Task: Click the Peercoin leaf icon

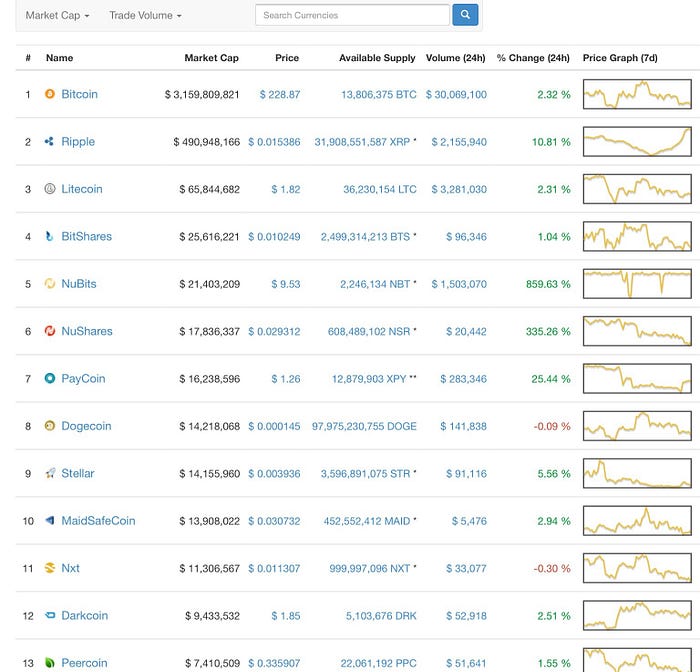Action: click(x=50, y=663)
